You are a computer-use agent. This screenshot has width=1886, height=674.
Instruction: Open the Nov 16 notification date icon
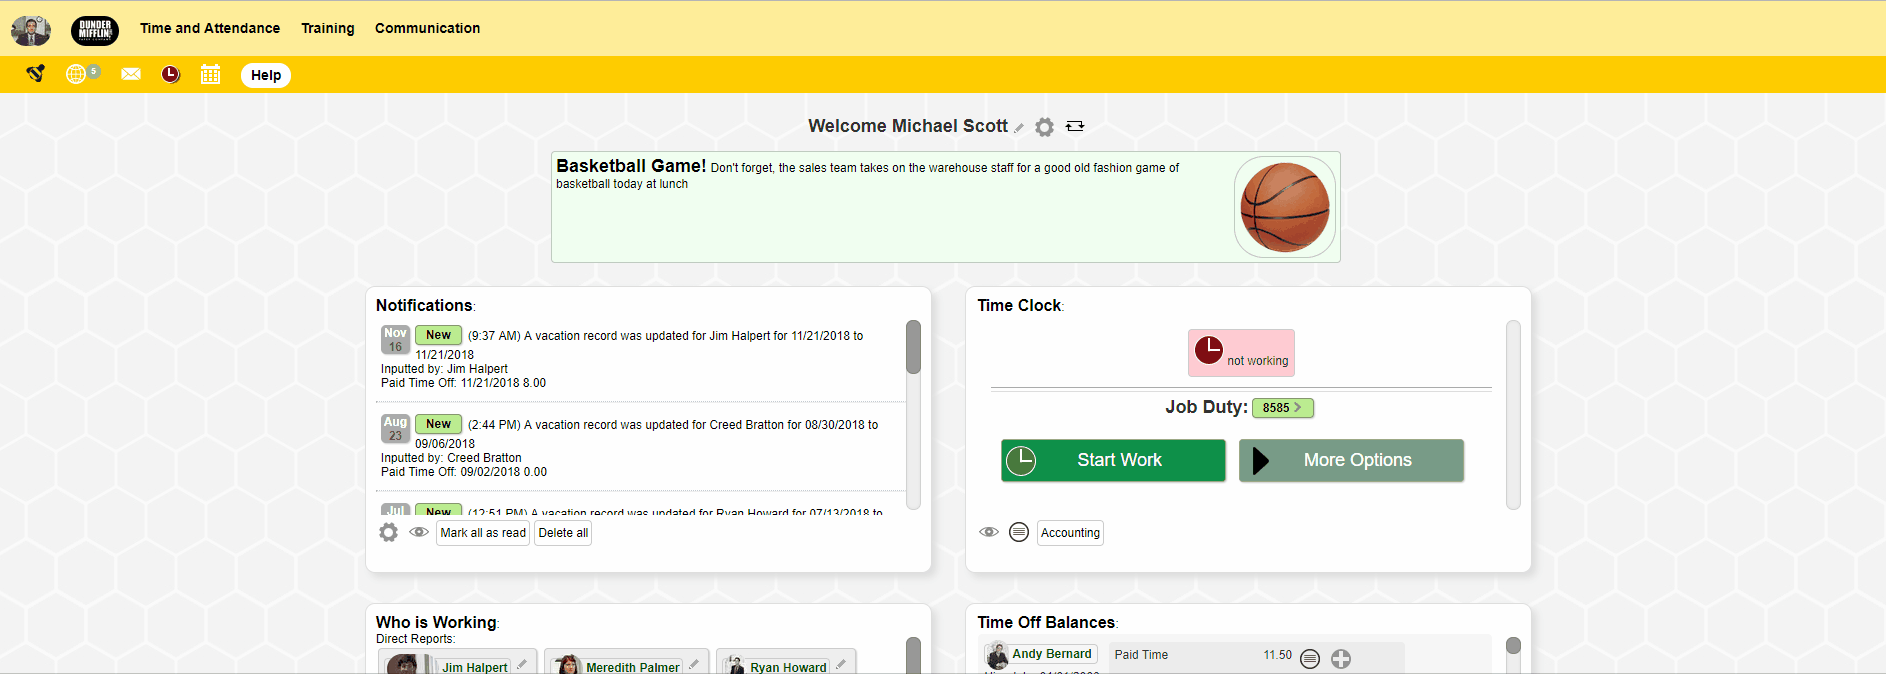(395, 340)
